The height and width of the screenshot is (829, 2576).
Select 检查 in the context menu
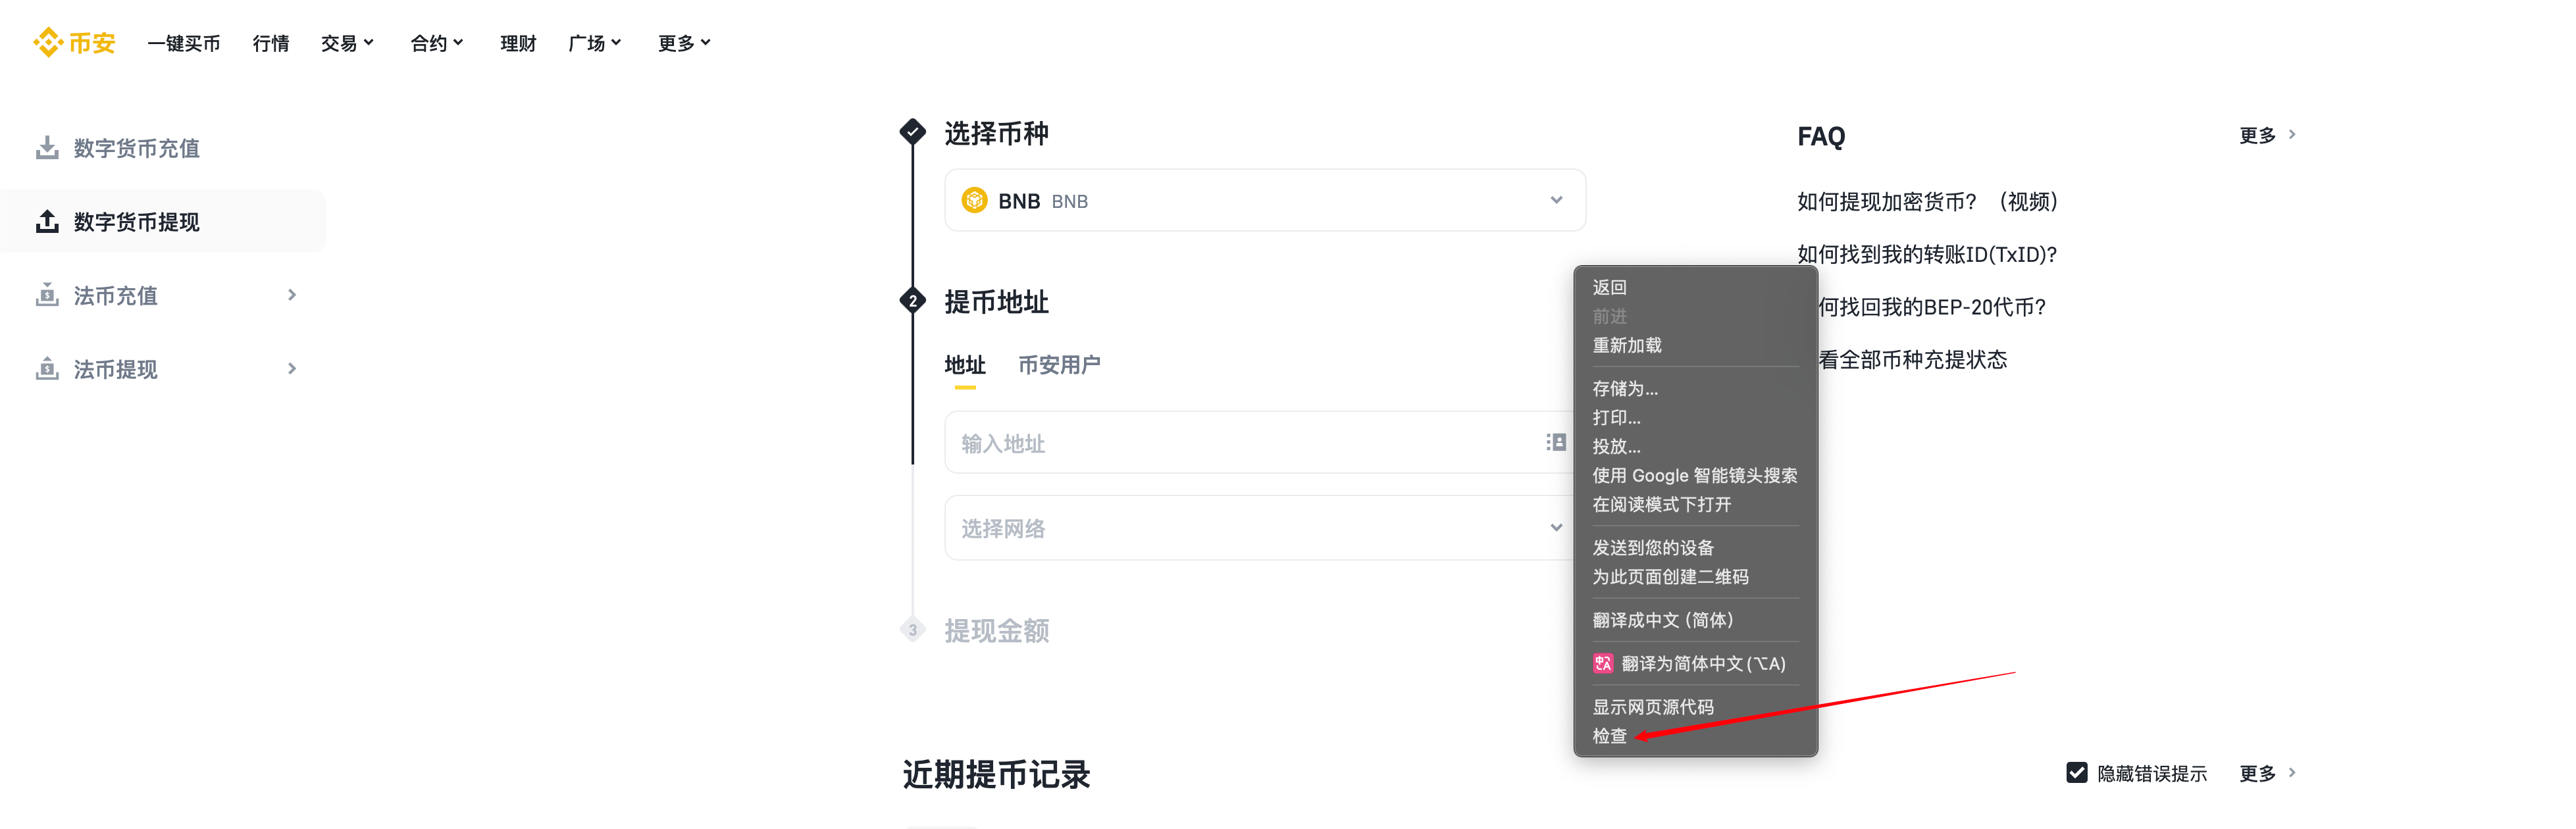[x=1609, y=736]
